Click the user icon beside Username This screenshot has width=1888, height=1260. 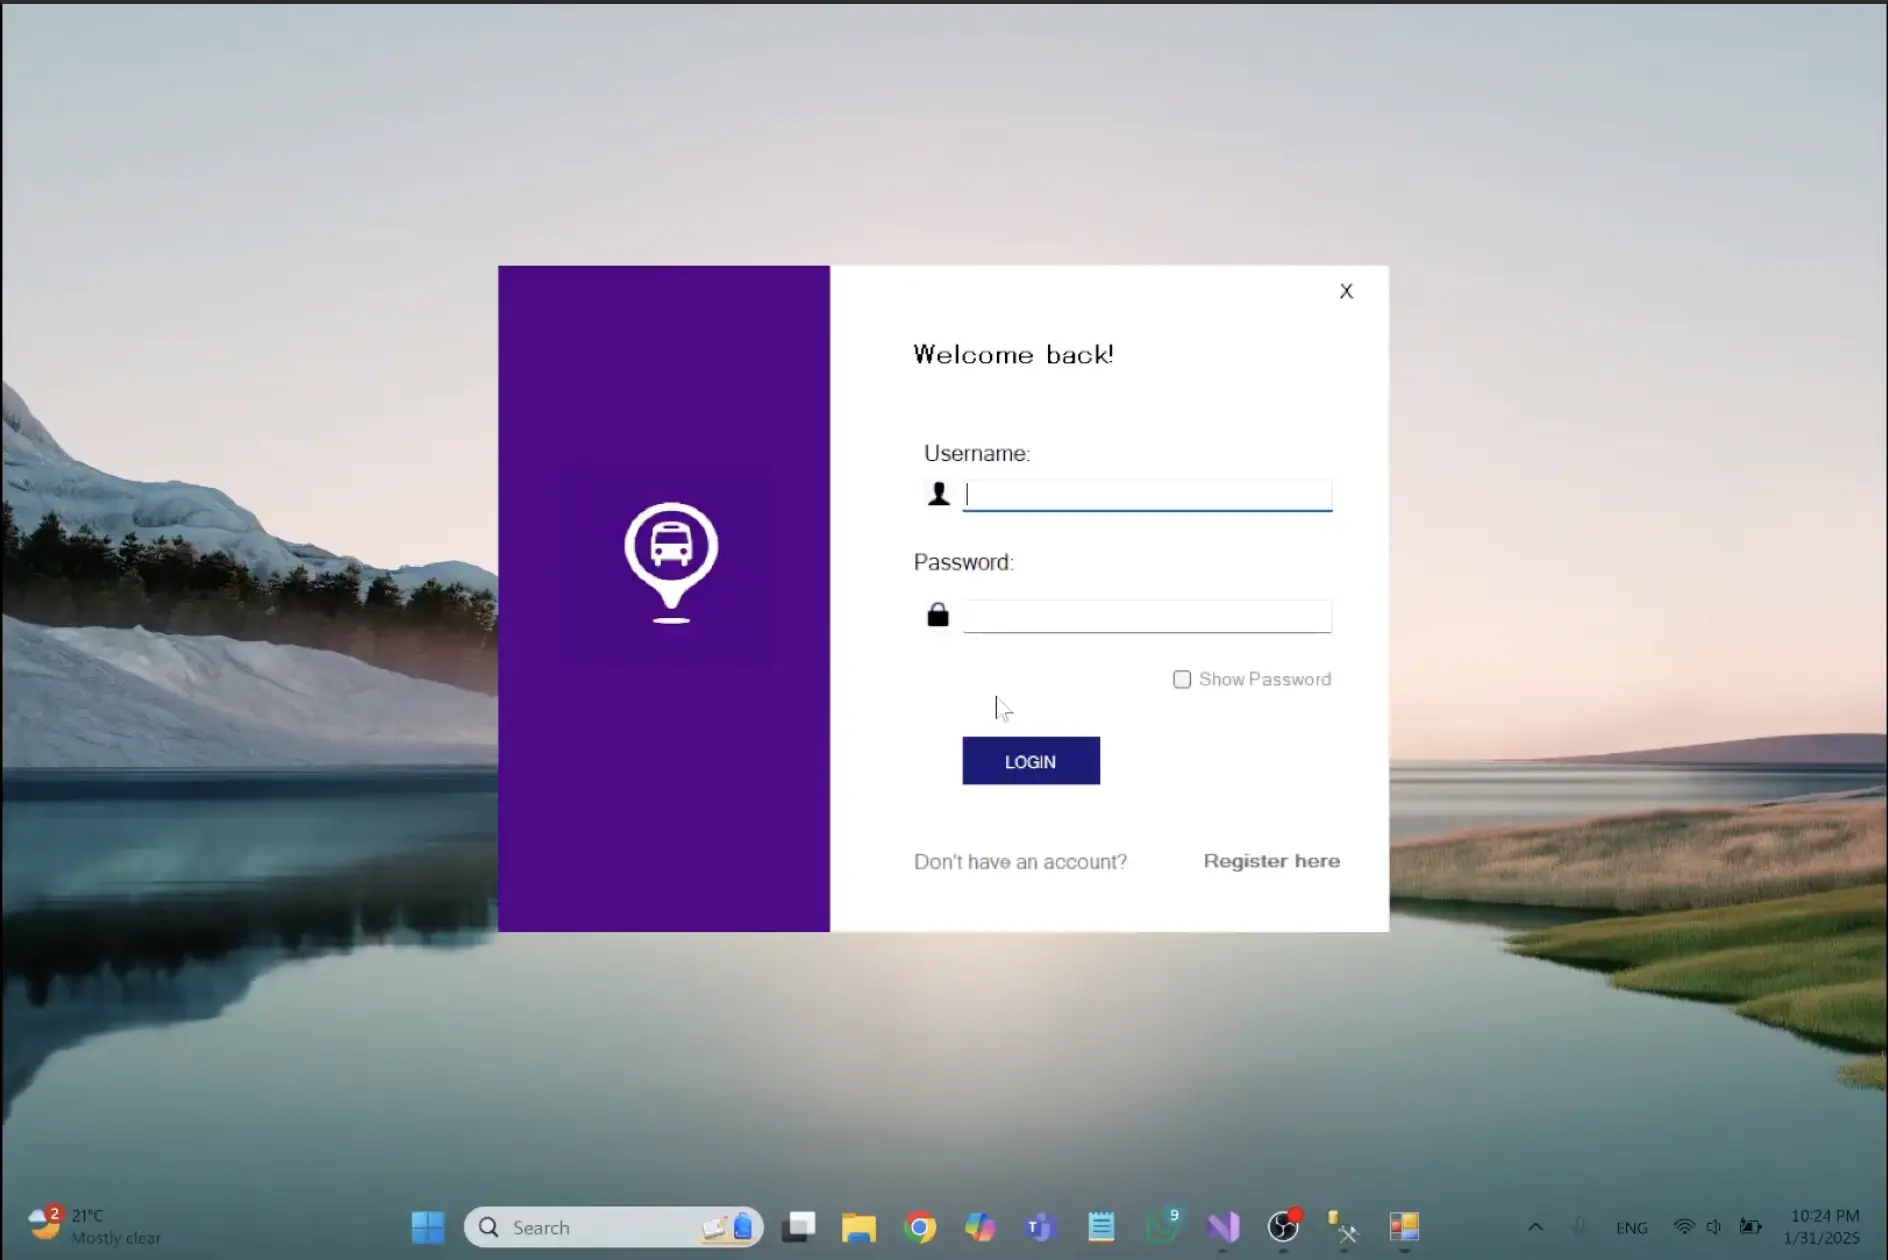pyautogui.click(x=938, y=494)
